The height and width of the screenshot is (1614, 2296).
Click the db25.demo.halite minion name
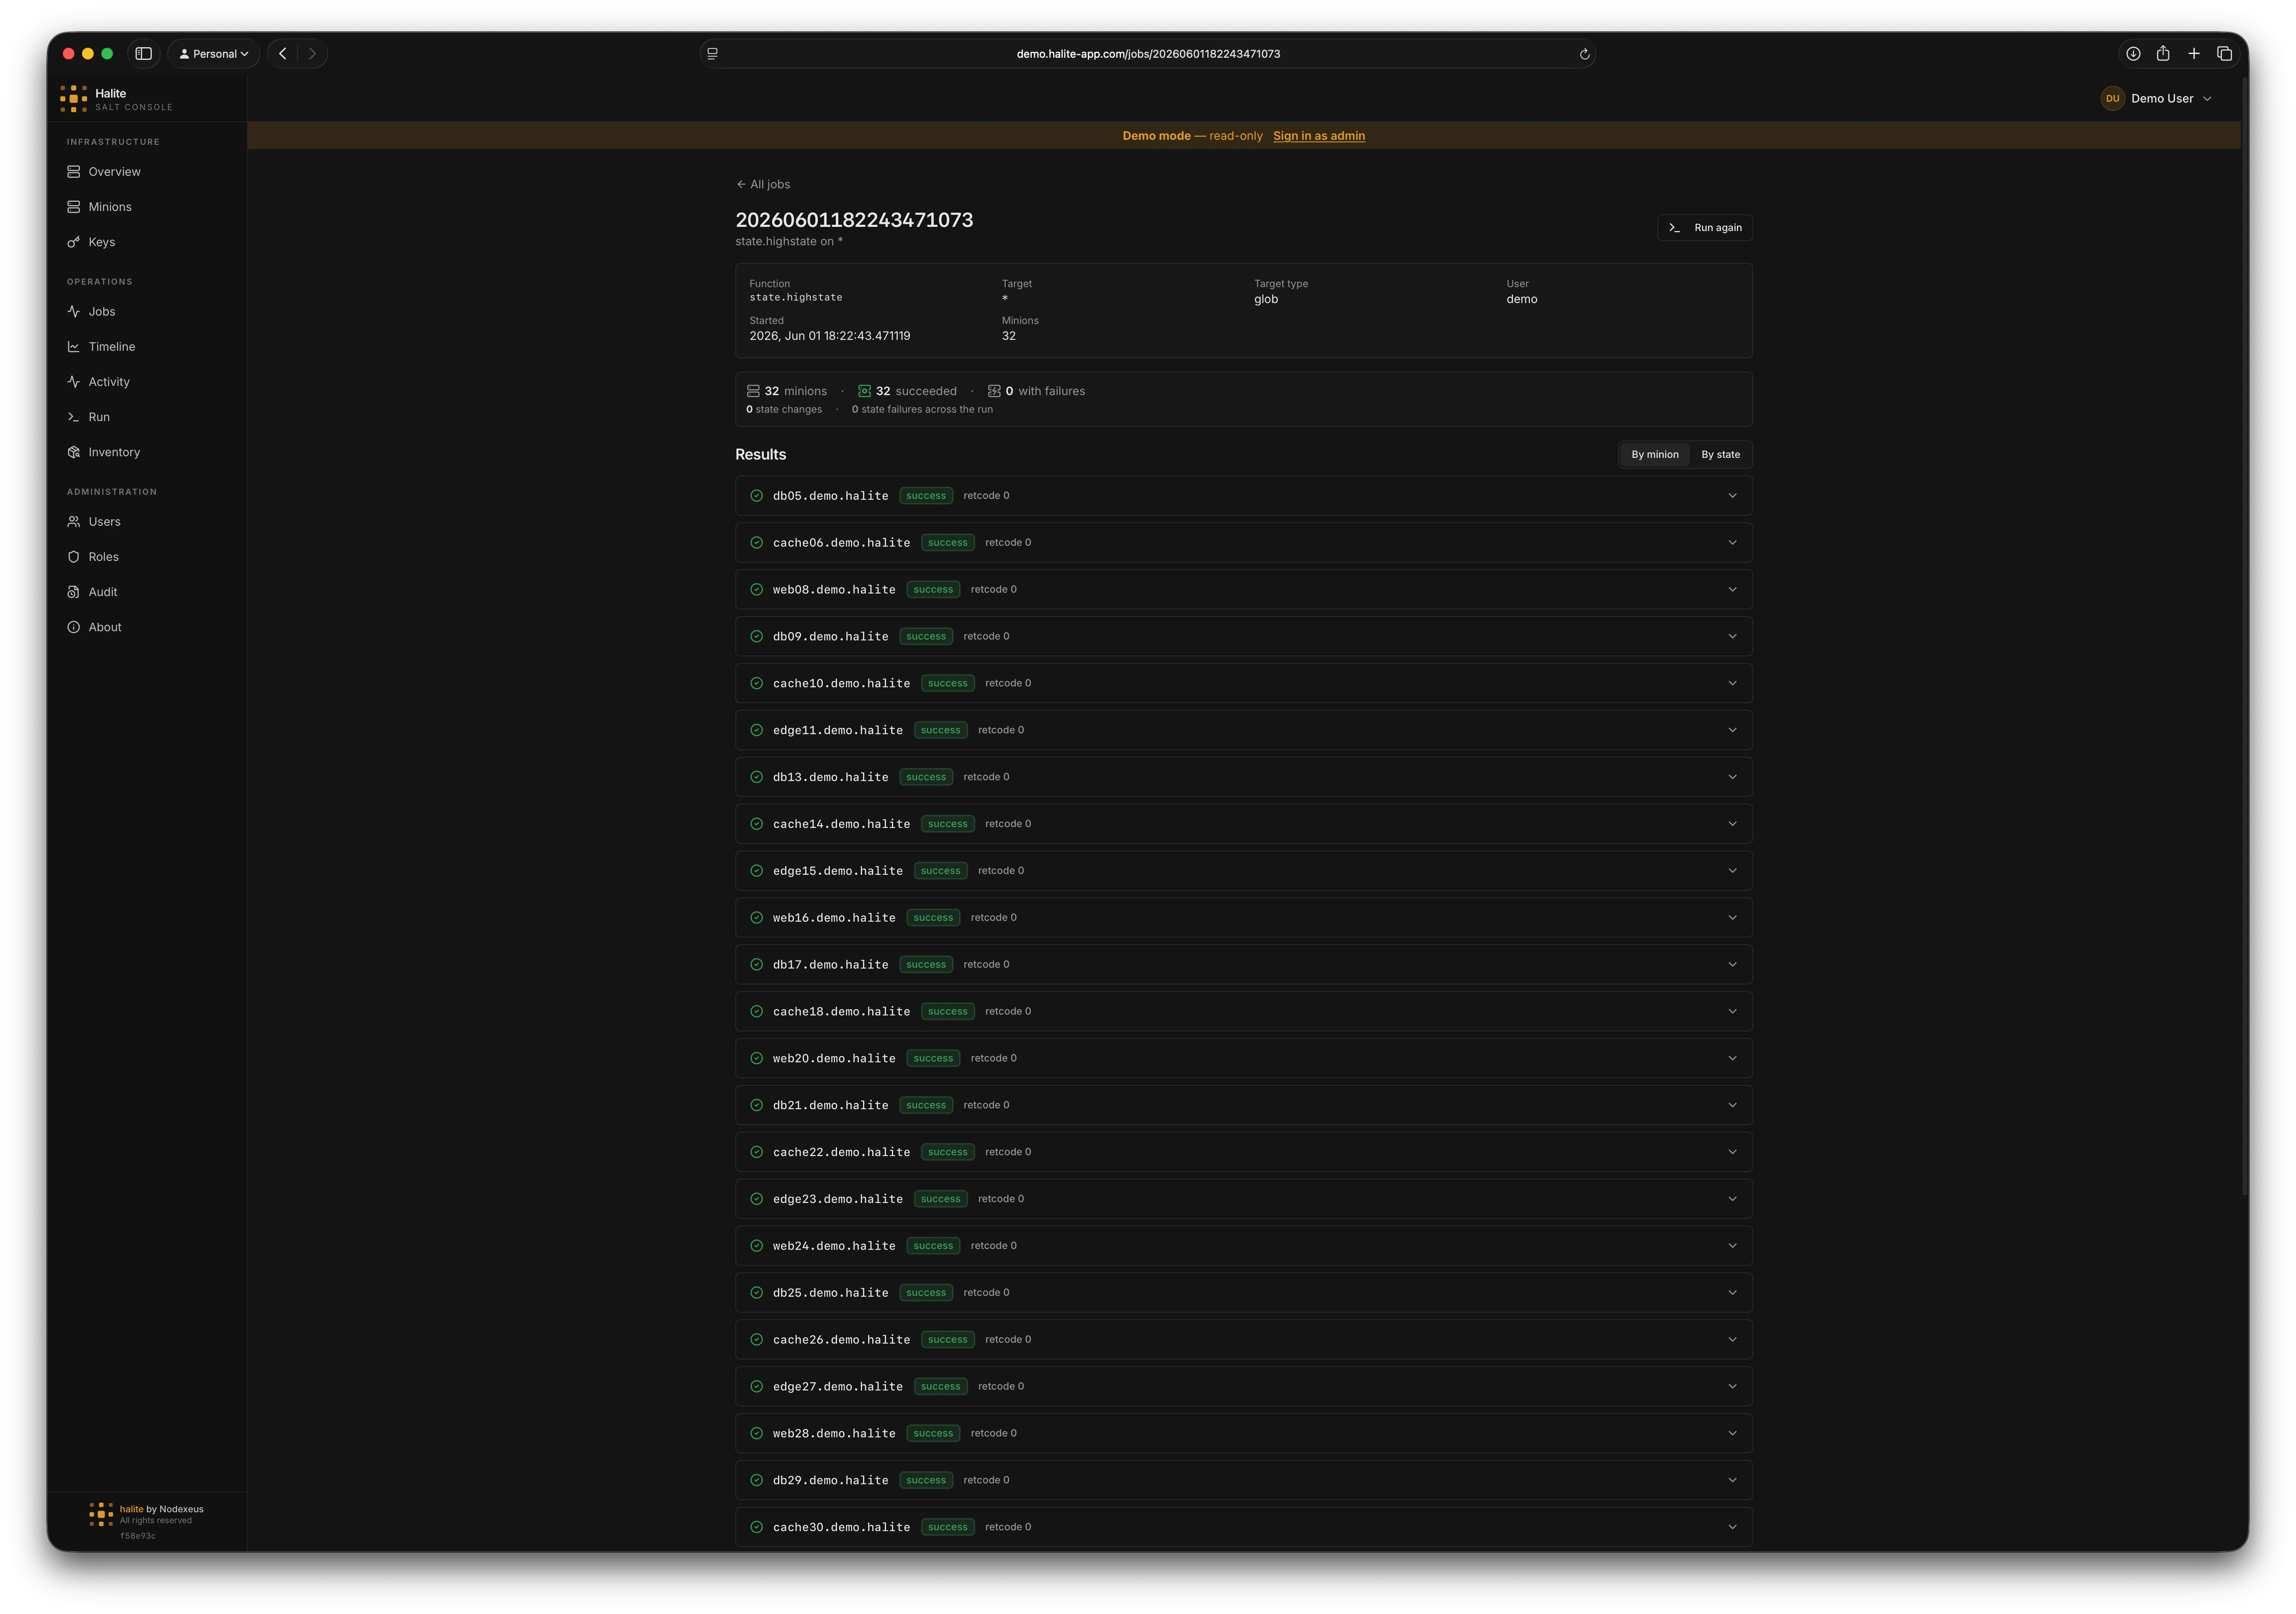tap(830, 1293)
